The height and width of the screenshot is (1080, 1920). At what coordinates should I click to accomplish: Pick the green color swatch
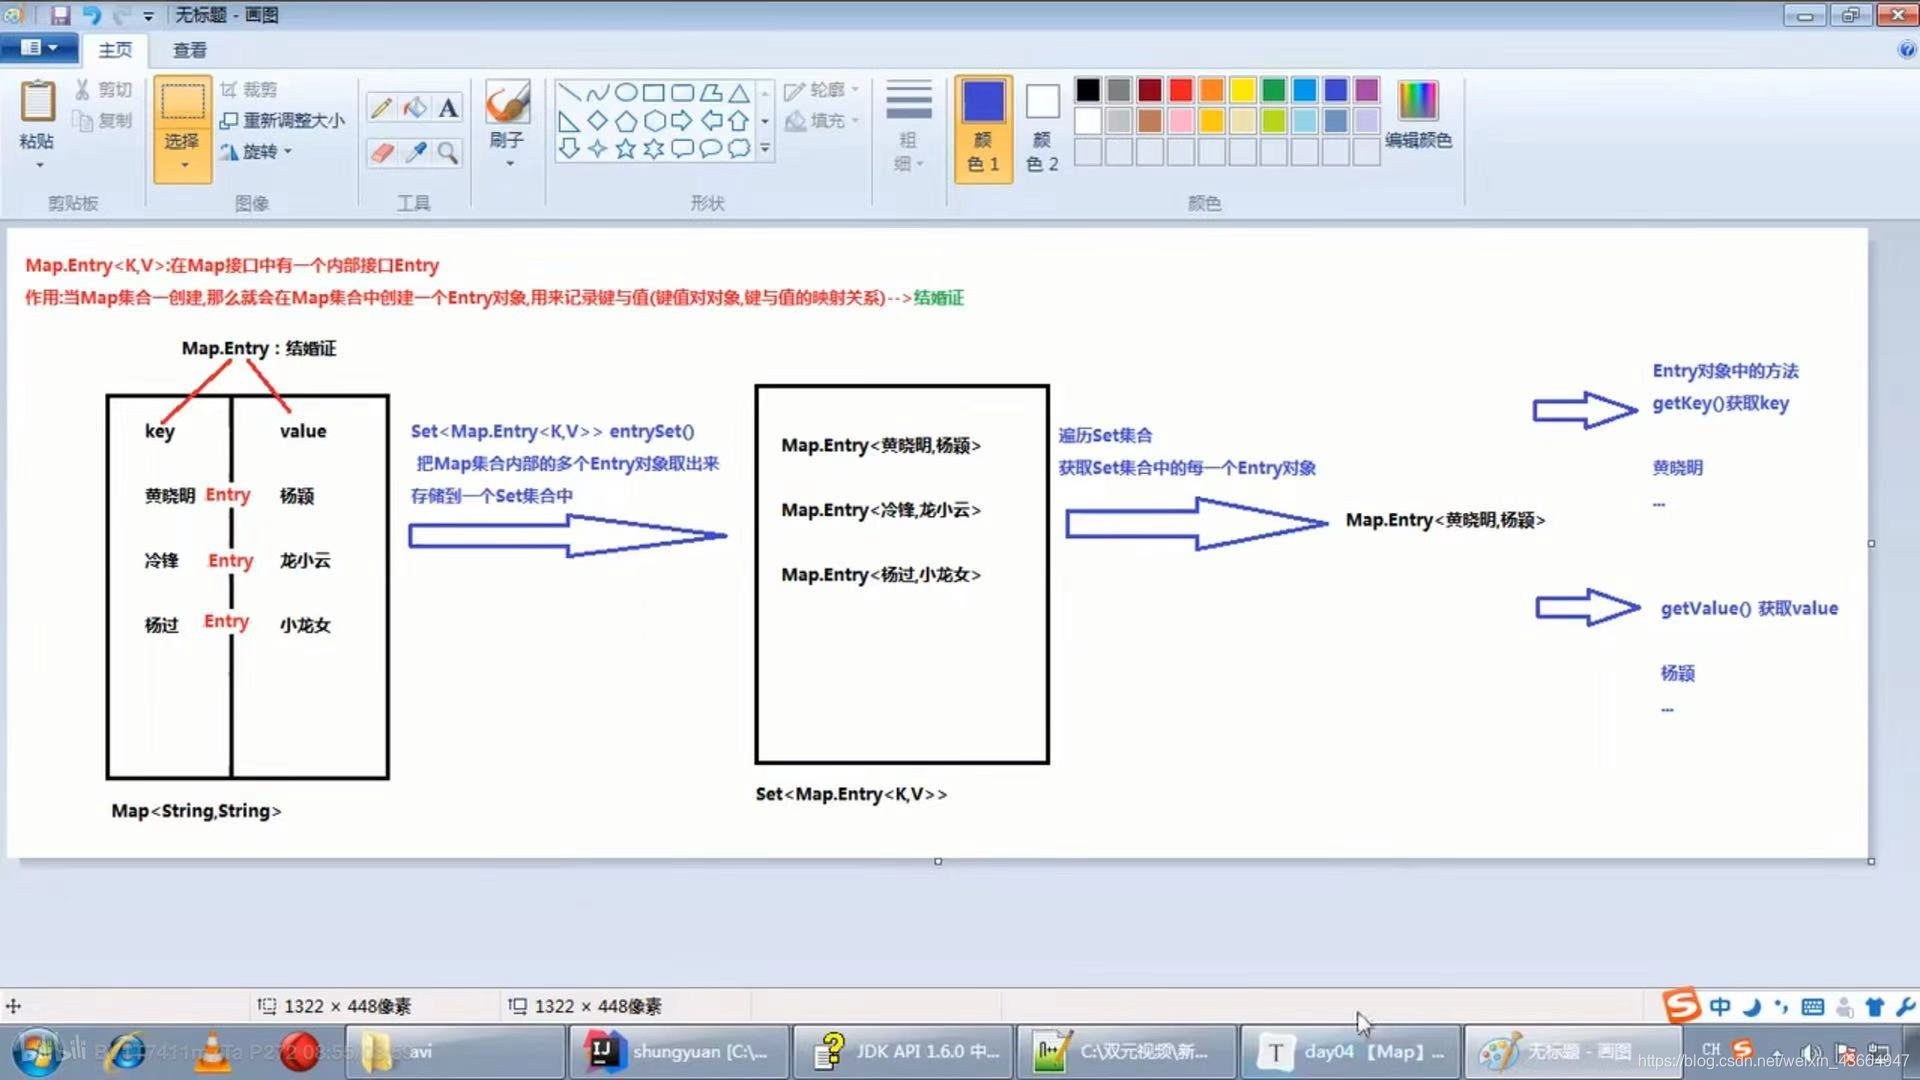(x=1274, y=90)
